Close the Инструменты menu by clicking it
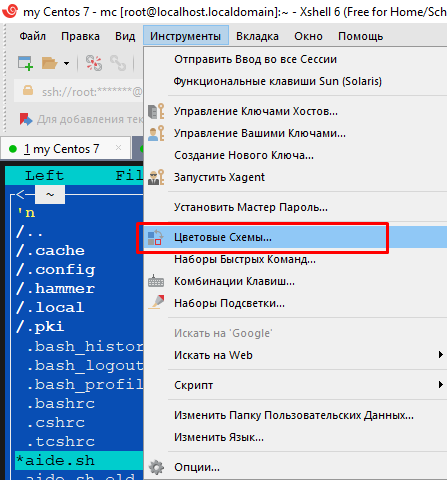447x480 pixels. tap(186, 36)
